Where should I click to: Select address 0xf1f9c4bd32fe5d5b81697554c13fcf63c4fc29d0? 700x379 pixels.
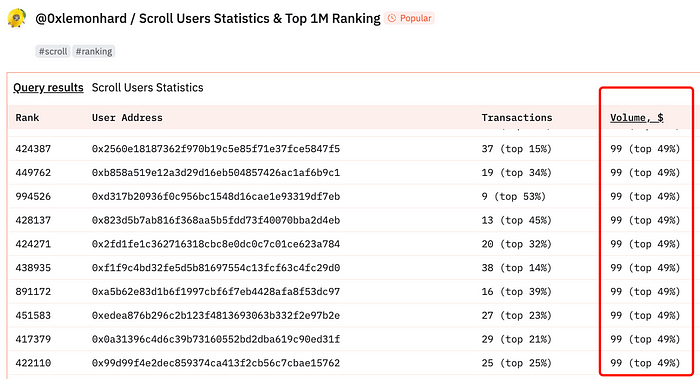[x=216, y=268]
